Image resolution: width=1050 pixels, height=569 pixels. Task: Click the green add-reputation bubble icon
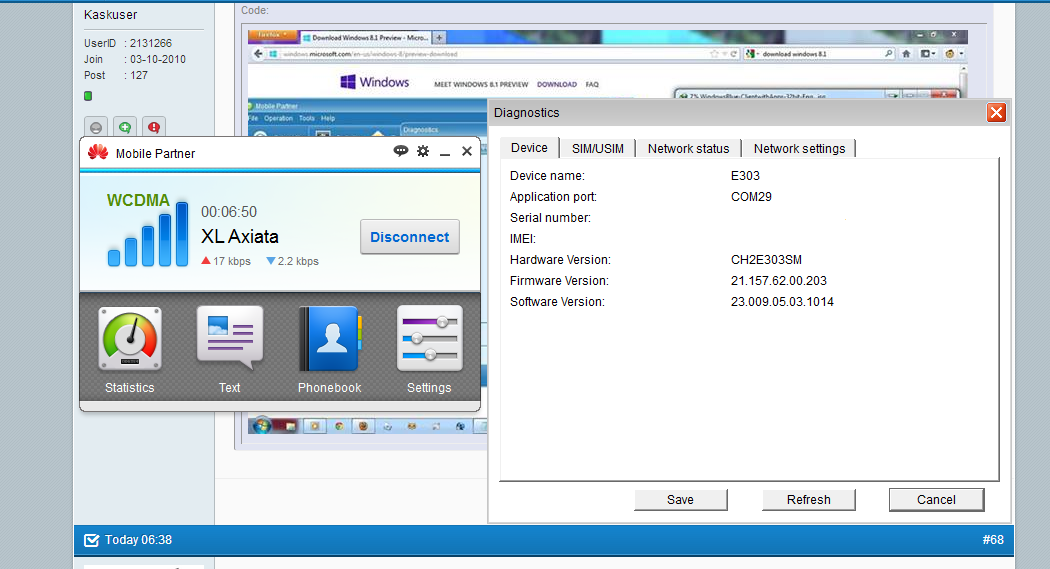tap(125, 127)
